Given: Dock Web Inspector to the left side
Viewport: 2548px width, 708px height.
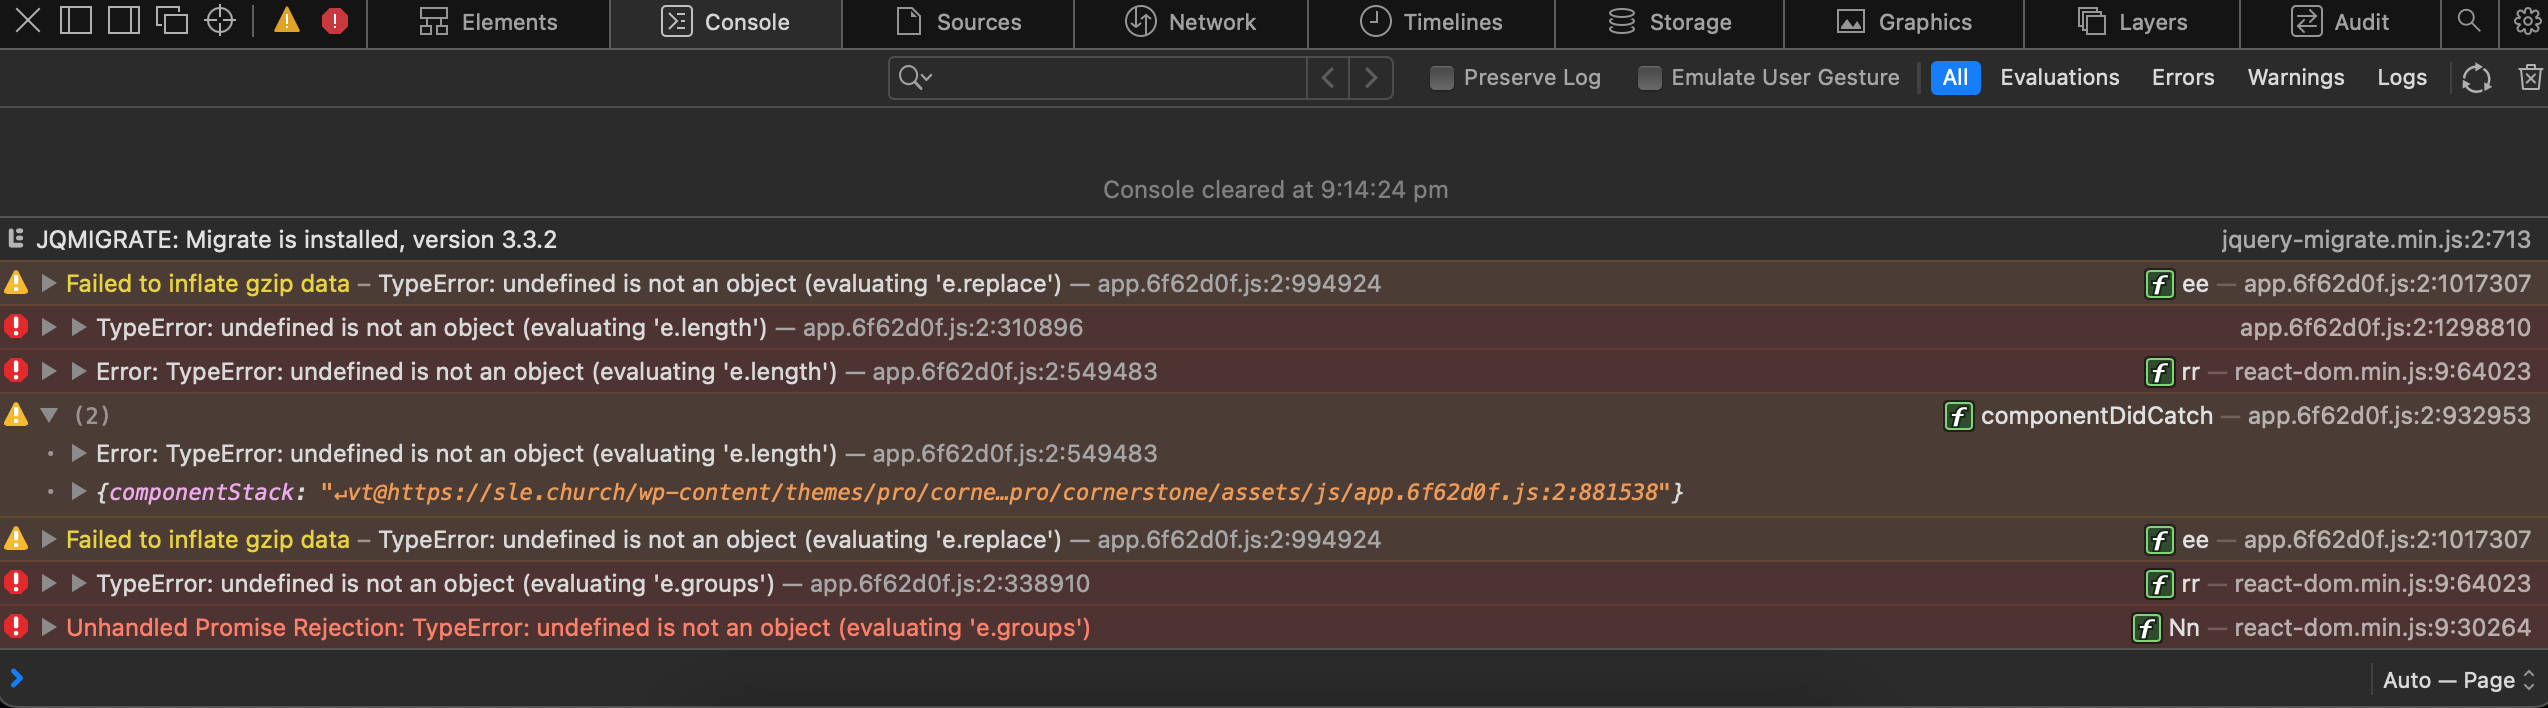Looking at the screenshot, I should (x=76, y=21).
